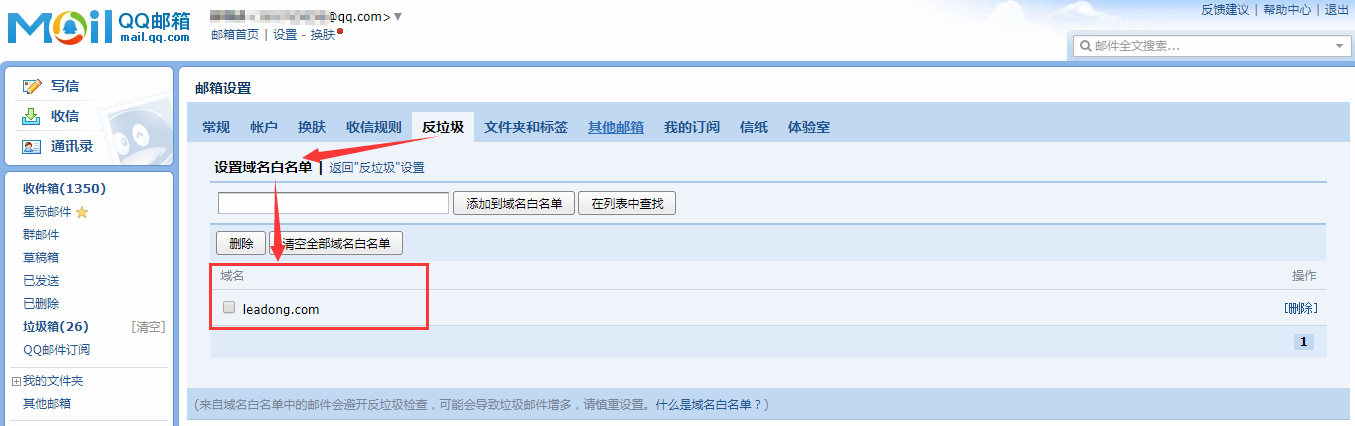Expand the 我的文件夹 tree node
1355x426 pixels.
[x=16, y=382]
